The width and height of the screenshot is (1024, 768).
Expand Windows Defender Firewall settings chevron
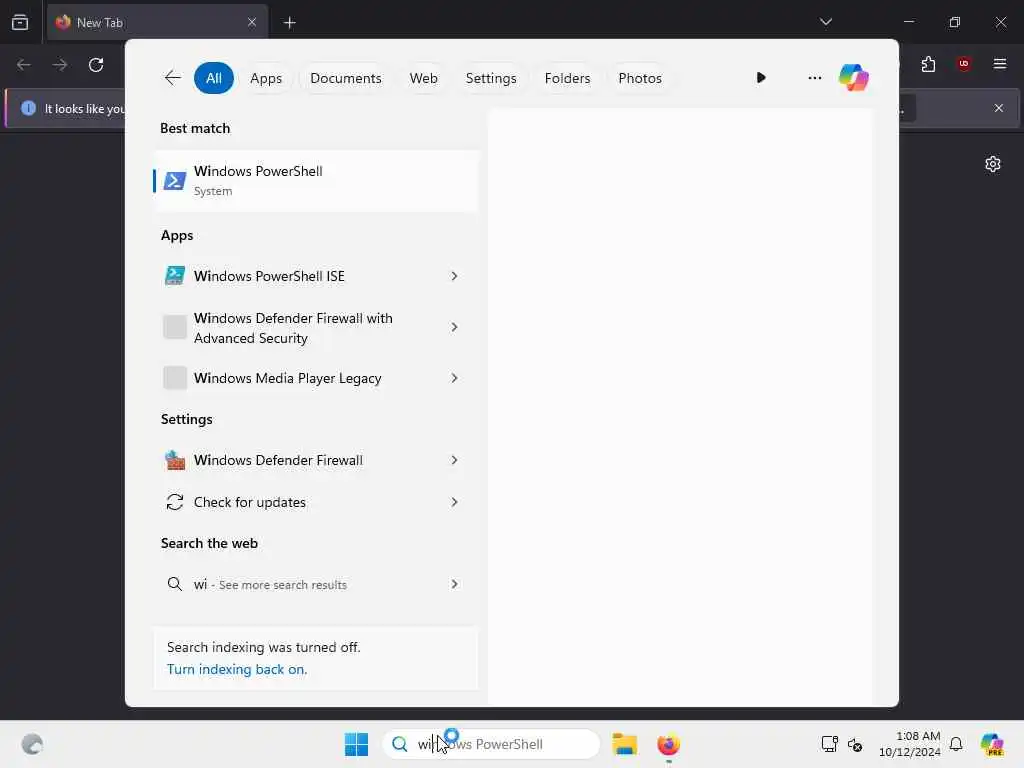pyautogui.click(x=455, y=460)
